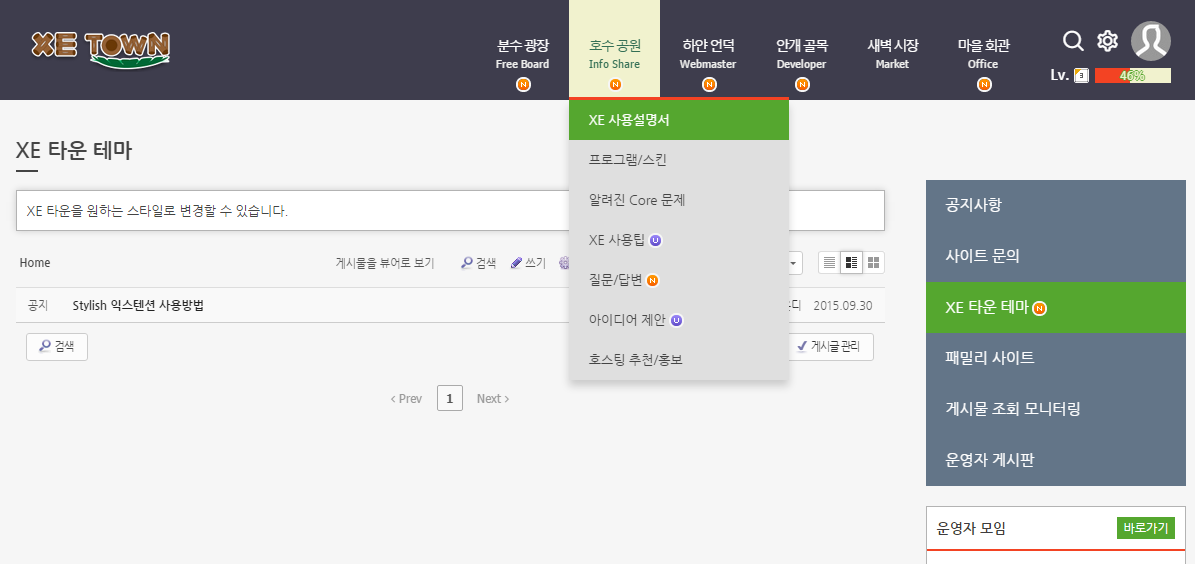
Task: Click the N badge under Webmaster
Action: pyautogui.click(x=710, y=85)
